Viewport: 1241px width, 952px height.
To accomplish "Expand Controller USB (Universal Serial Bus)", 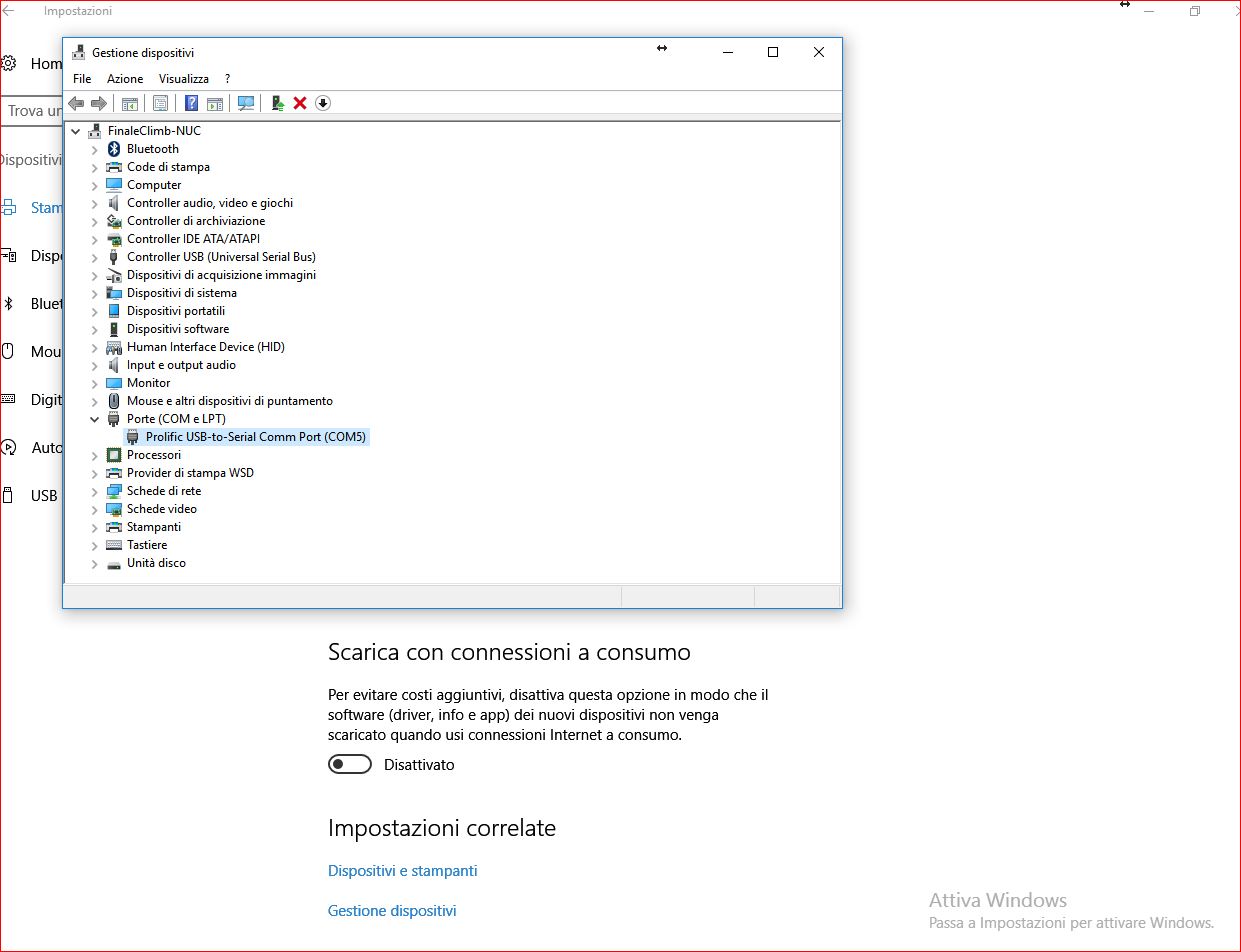I will pos(95,257).
